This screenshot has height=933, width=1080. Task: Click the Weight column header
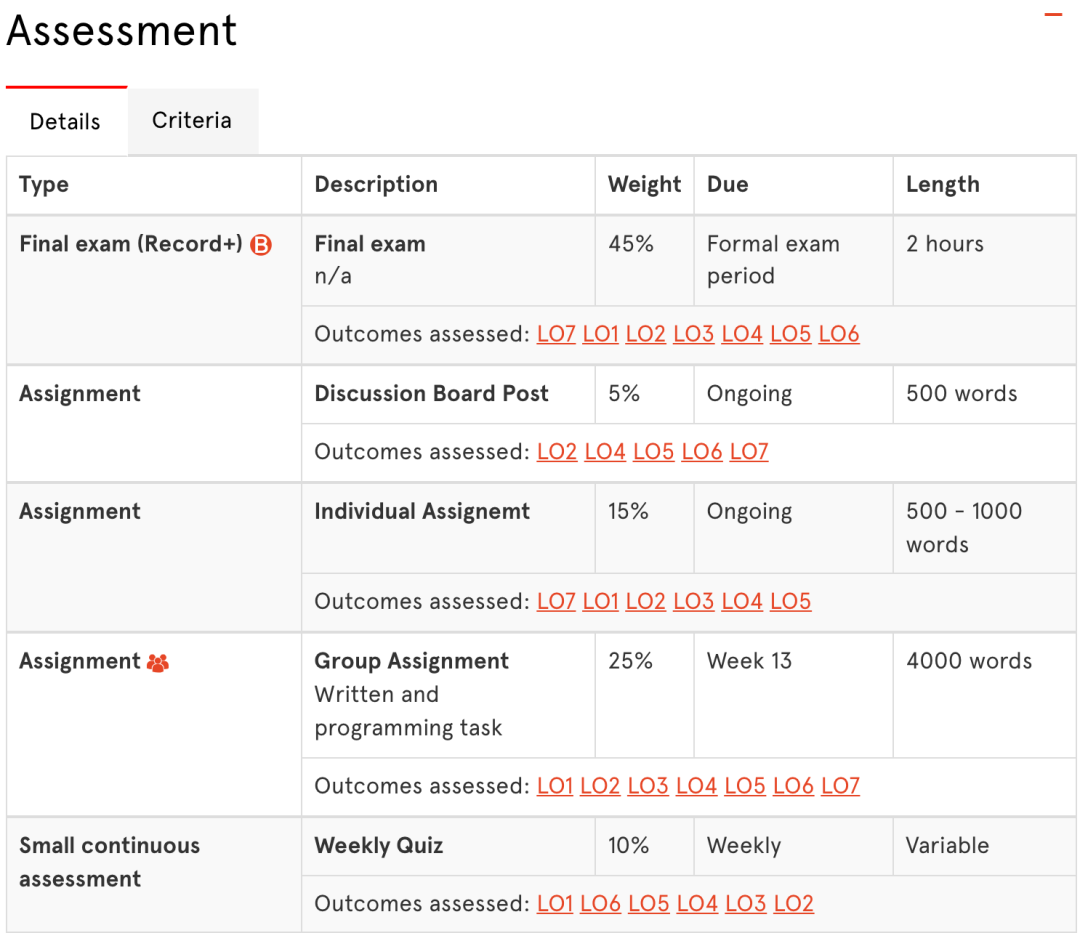[x=644, y=185]
